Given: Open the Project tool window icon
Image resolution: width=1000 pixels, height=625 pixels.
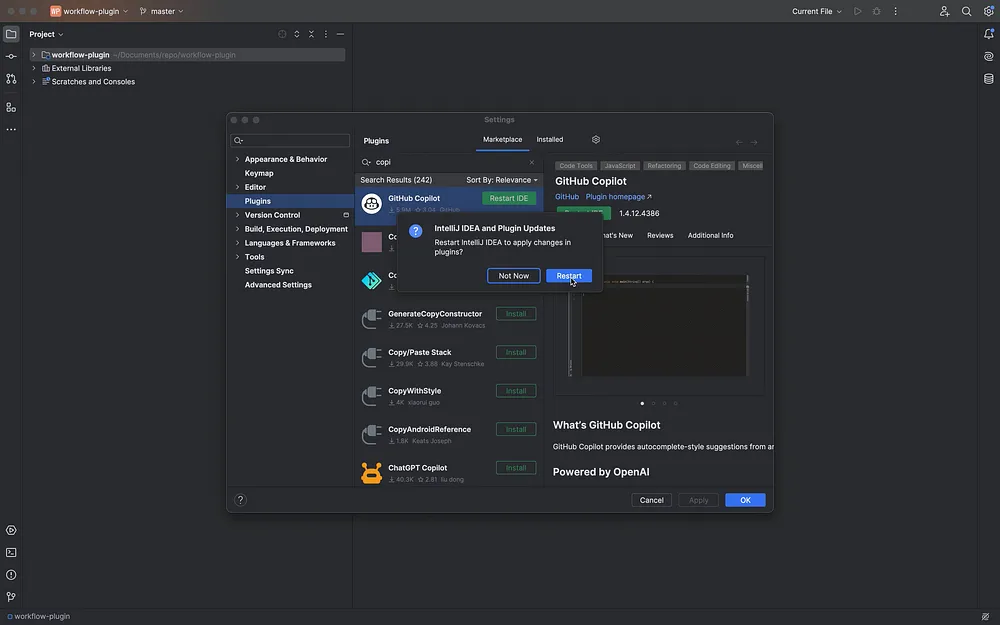Looking at the screenshot, I should tap(11, 34).
